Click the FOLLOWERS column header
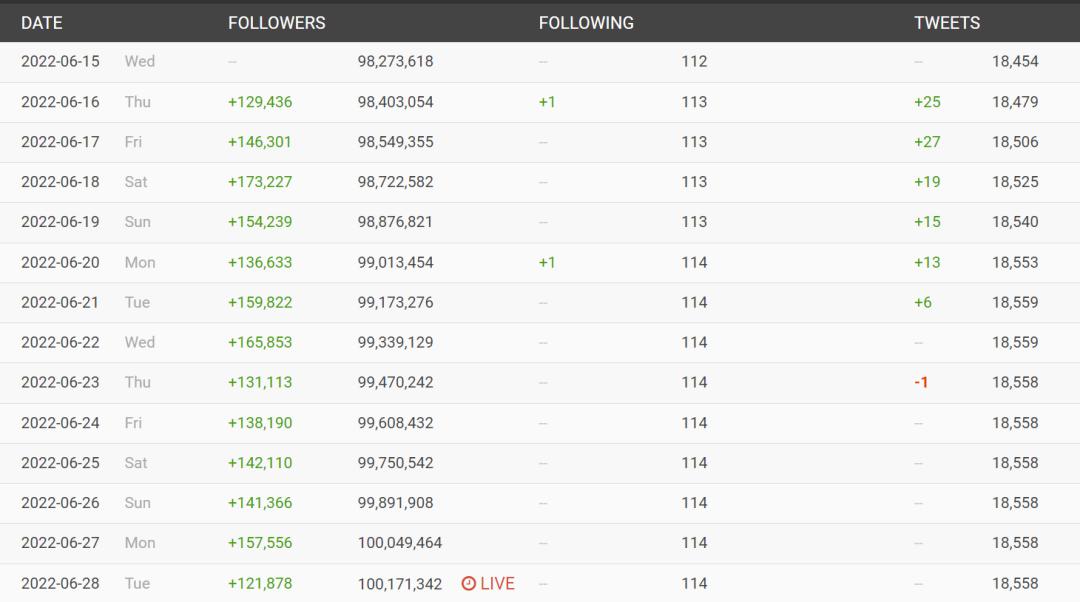Viewport: 1080px width, 602px height. (276, 23)
